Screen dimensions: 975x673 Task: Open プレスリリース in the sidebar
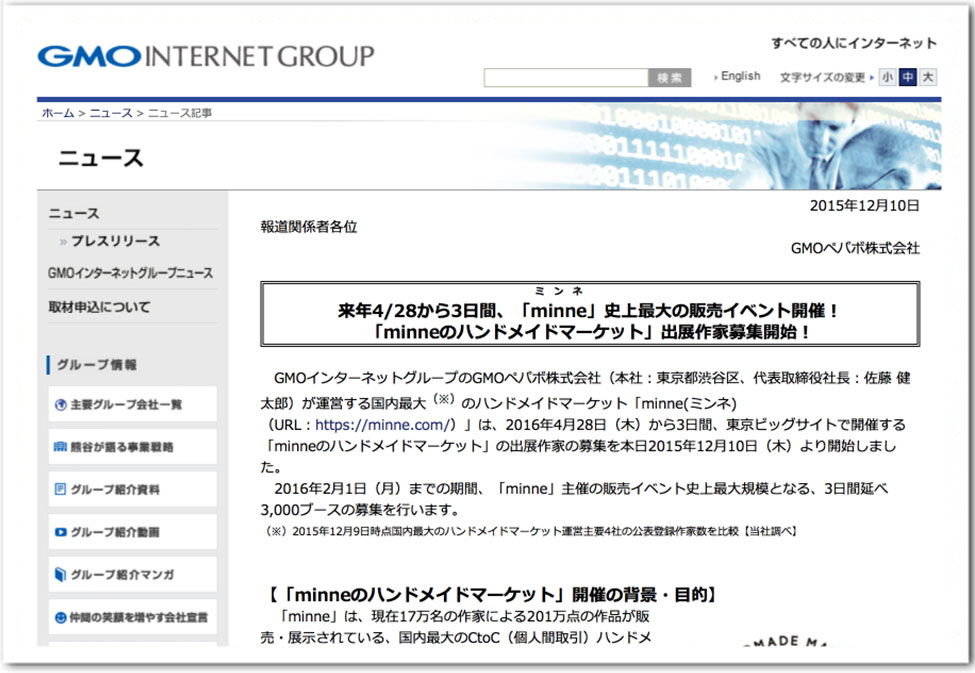click(115, 241)
